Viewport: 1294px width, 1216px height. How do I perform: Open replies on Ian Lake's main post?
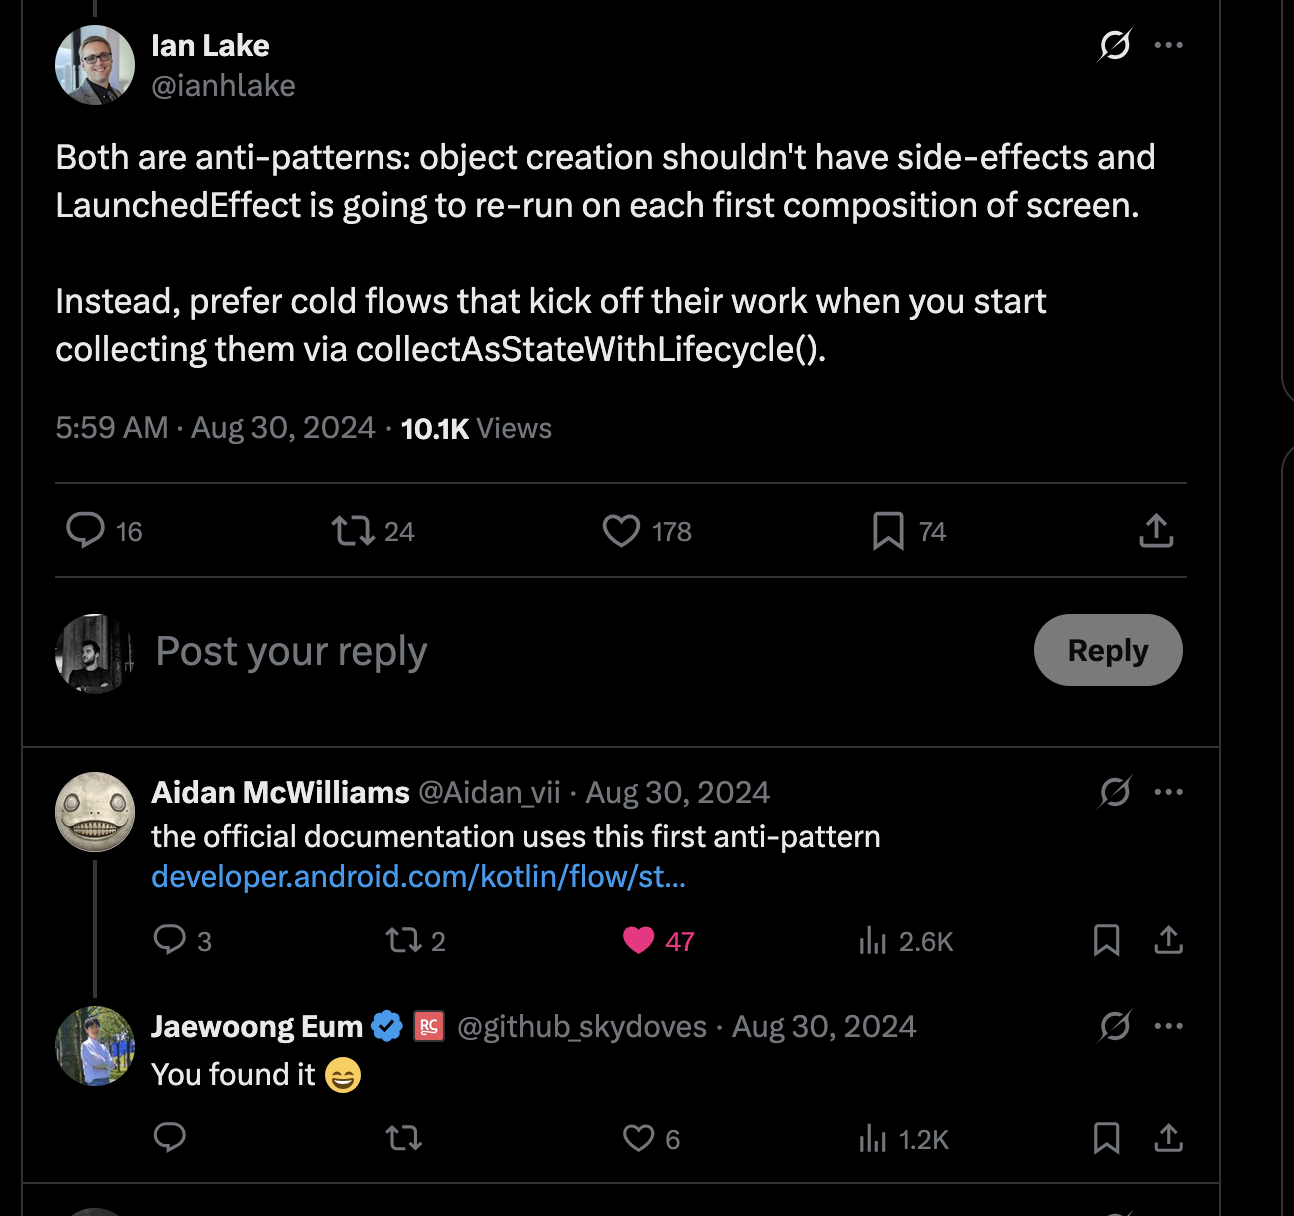point(86,530)
